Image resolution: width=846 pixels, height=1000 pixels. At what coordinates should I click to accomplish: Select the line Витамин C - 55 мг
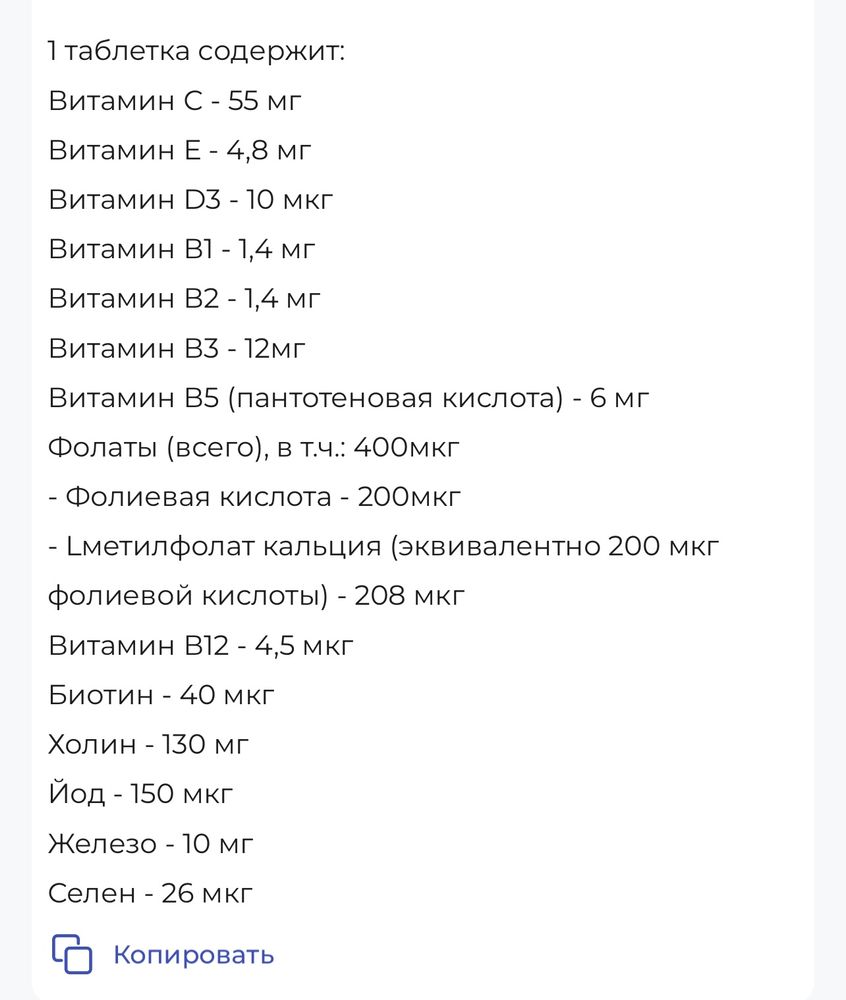pos(175,99)
